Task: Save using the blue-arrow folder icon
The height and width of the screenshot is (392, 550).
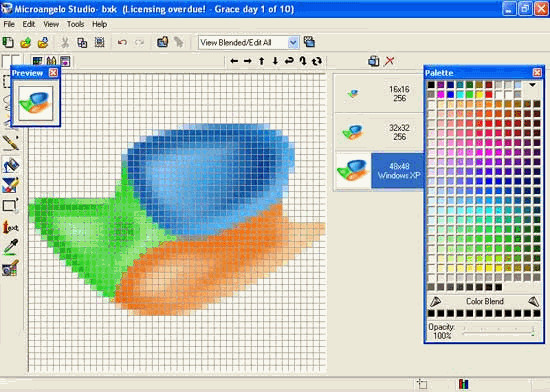Action: (43, 42)
